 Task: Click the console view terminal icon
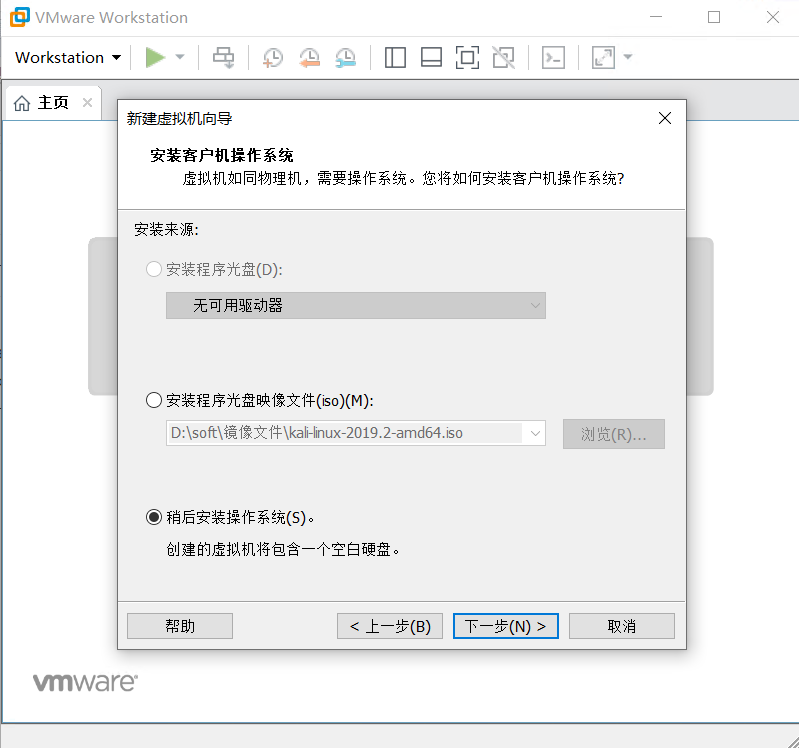click(553, 58)
